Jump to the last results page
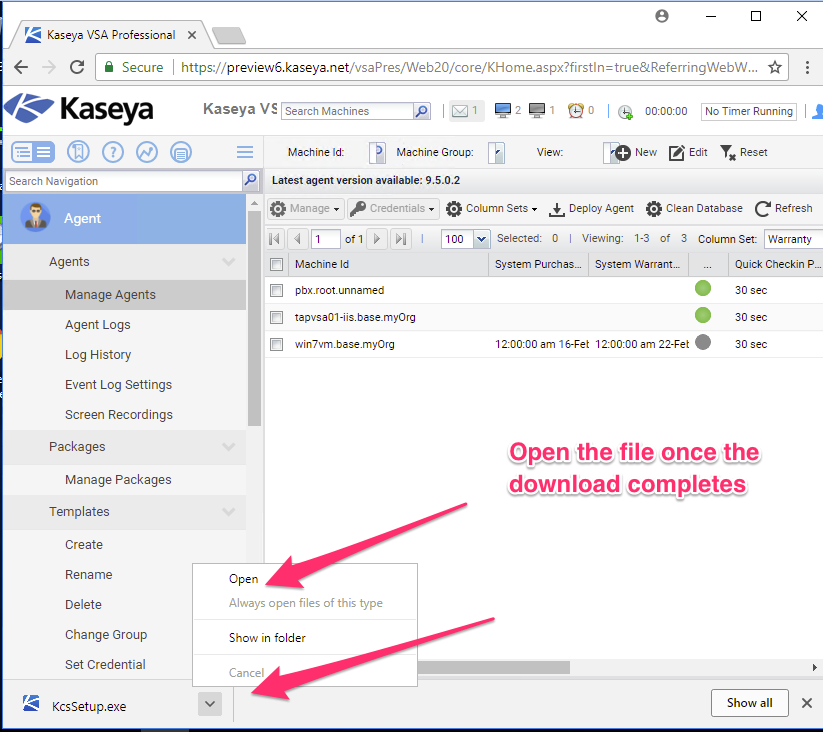 (400, 239)
